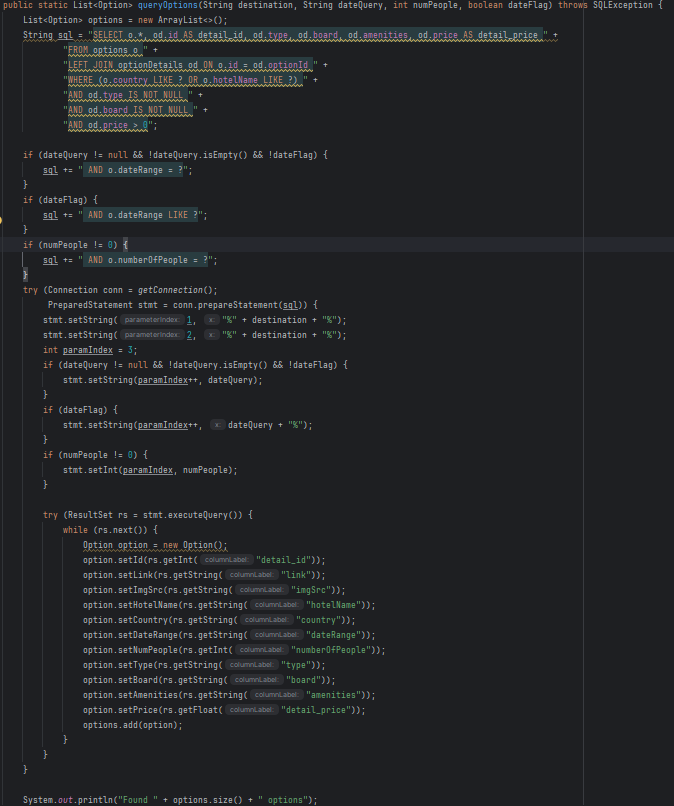The height and width of the screenshot is (806, 674).
Task: Click the queryOptions method name in signature
Action: (159, 5)
